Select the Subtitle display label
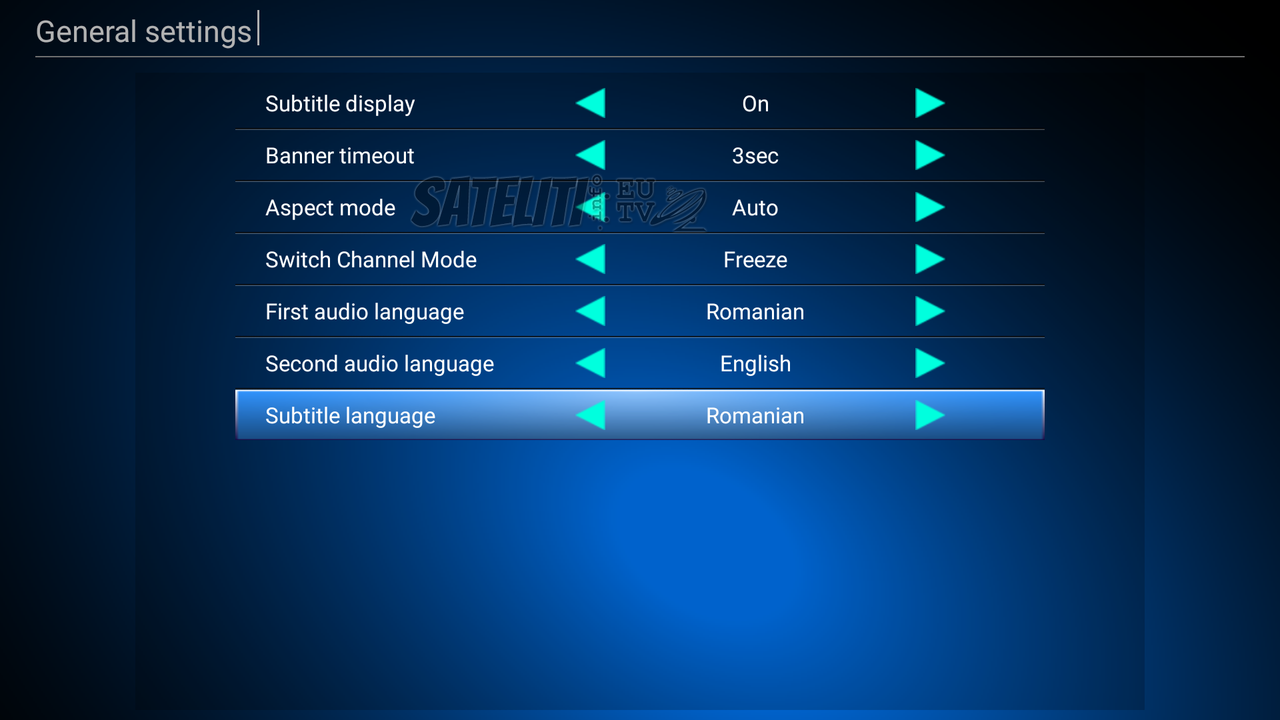This screenshot has height=720, width=1280. click(x=340, y=104)
